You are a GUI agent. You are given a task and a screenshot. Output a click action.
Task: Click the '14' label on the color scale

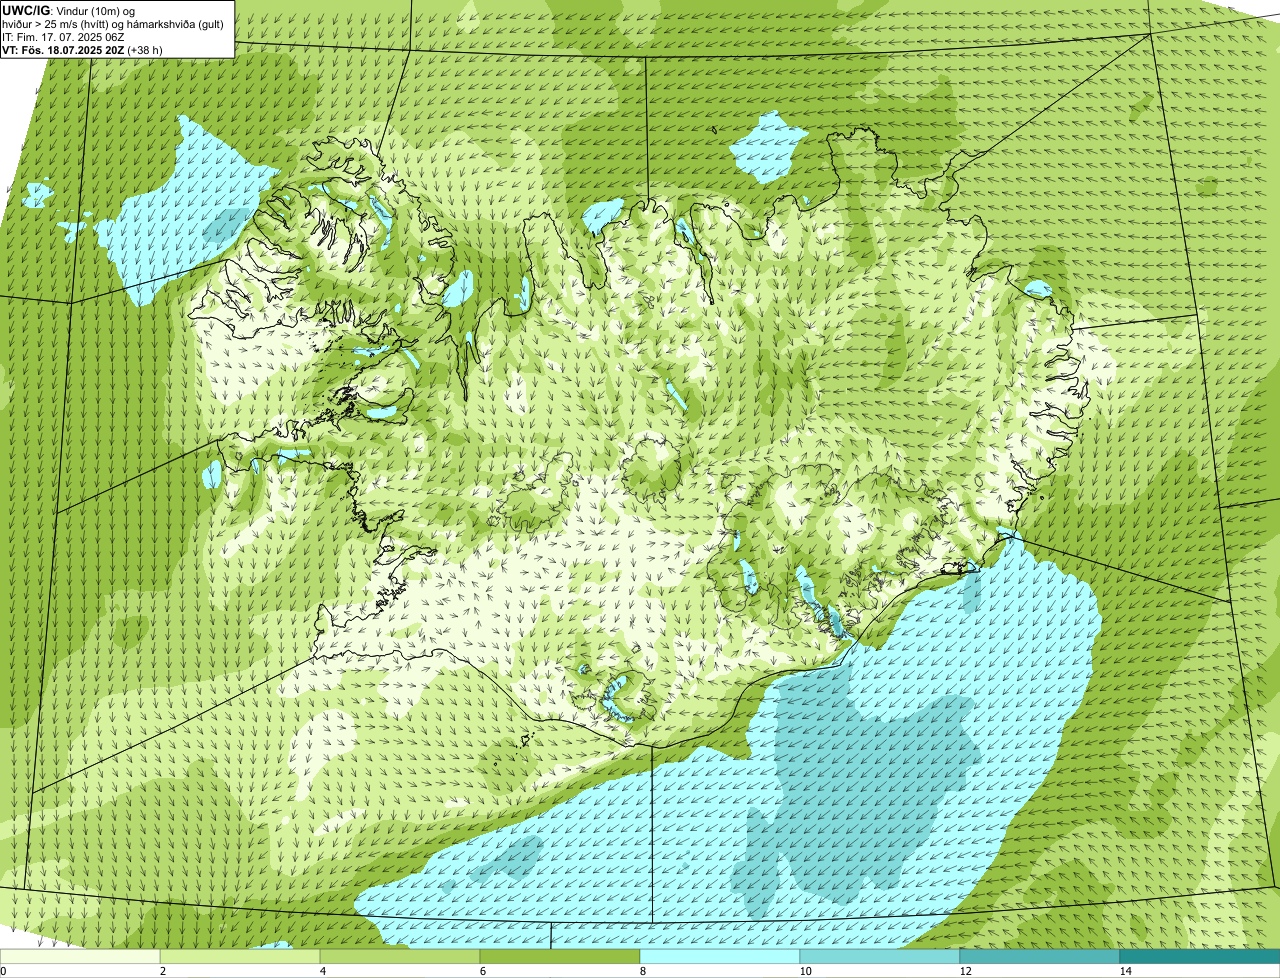[1125, 970]
